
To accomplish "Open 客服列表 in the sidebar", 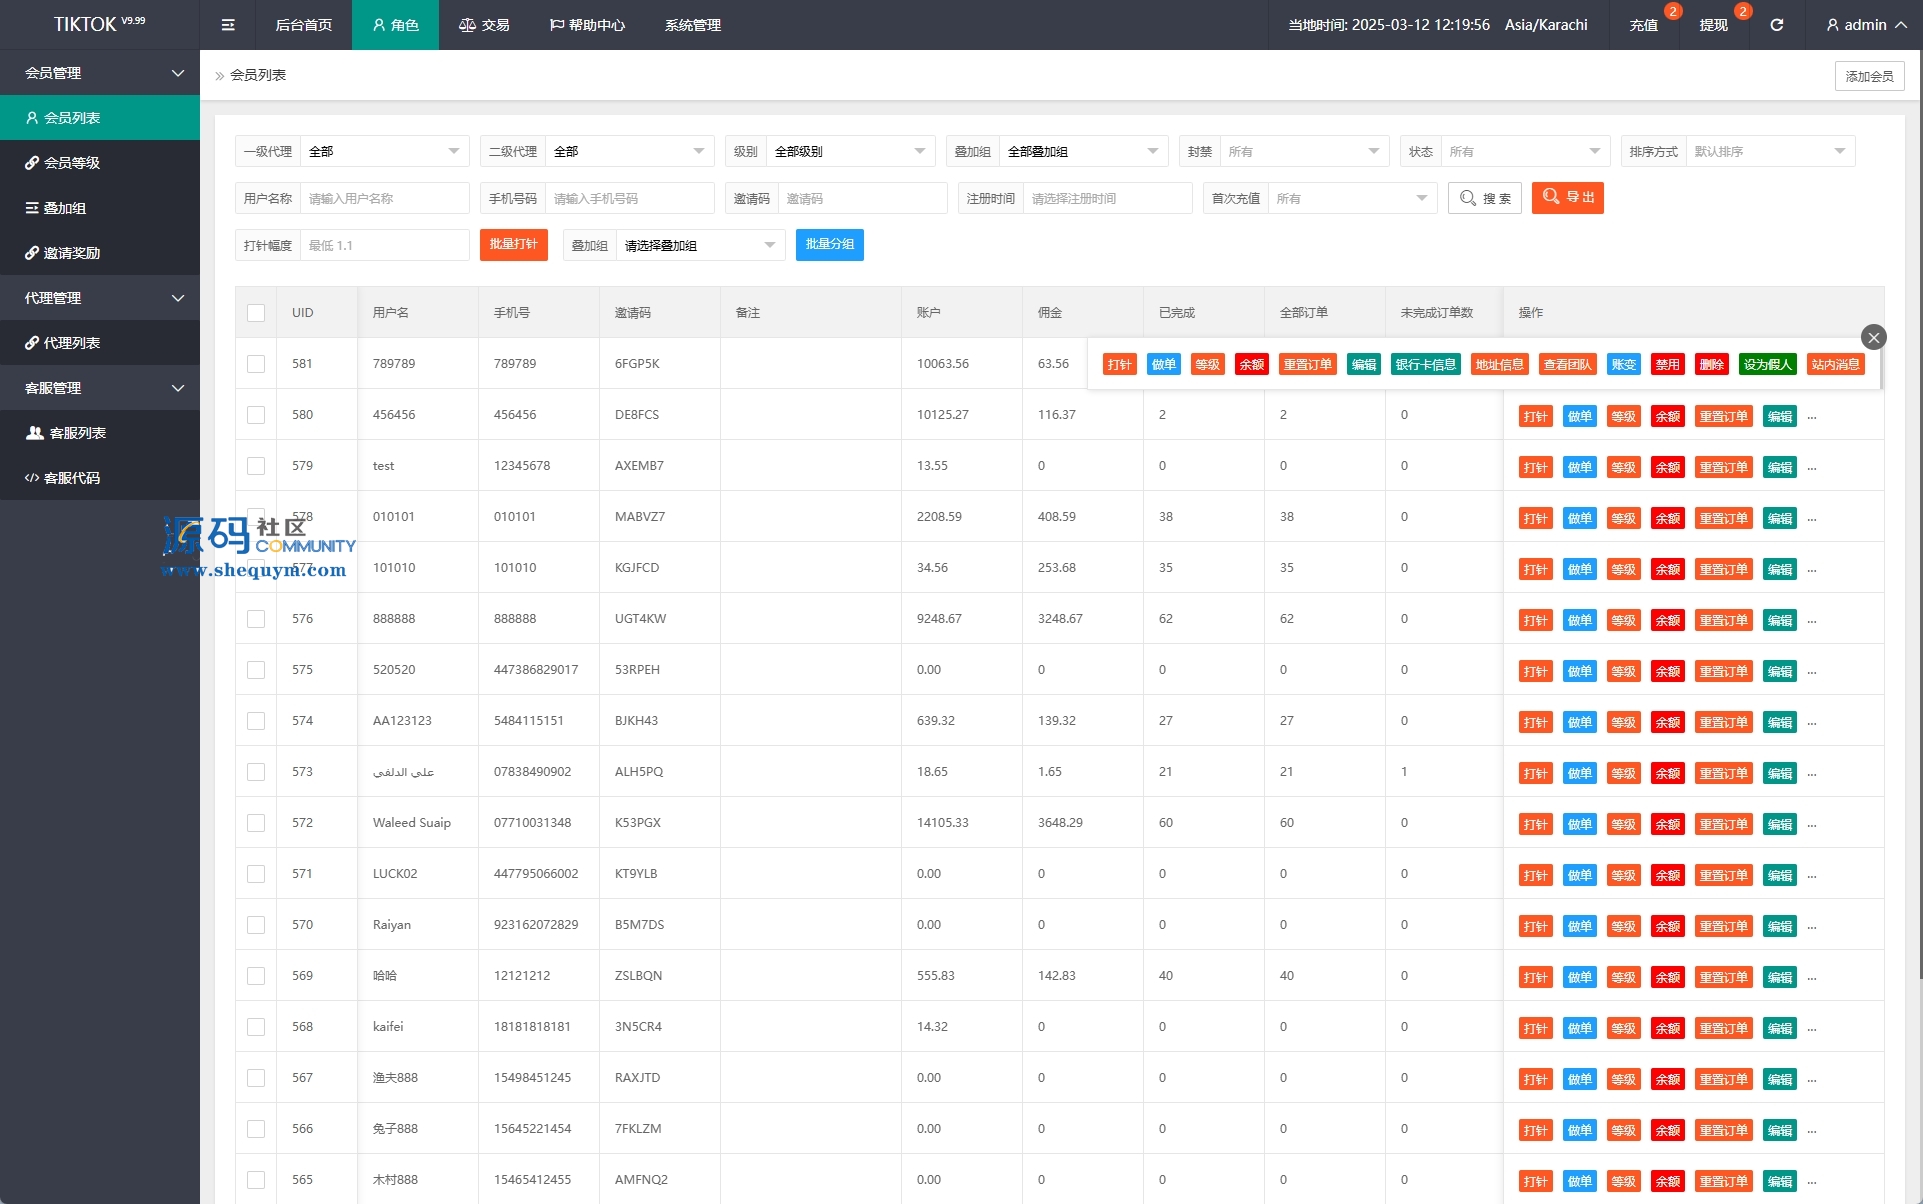I will [100, 433].
